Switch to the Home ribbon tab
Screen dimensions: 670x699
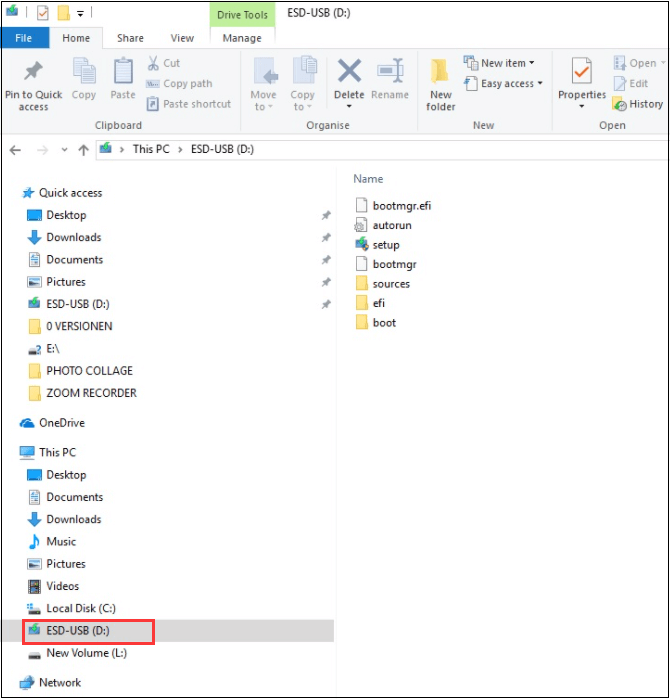(x=76, y=38)
